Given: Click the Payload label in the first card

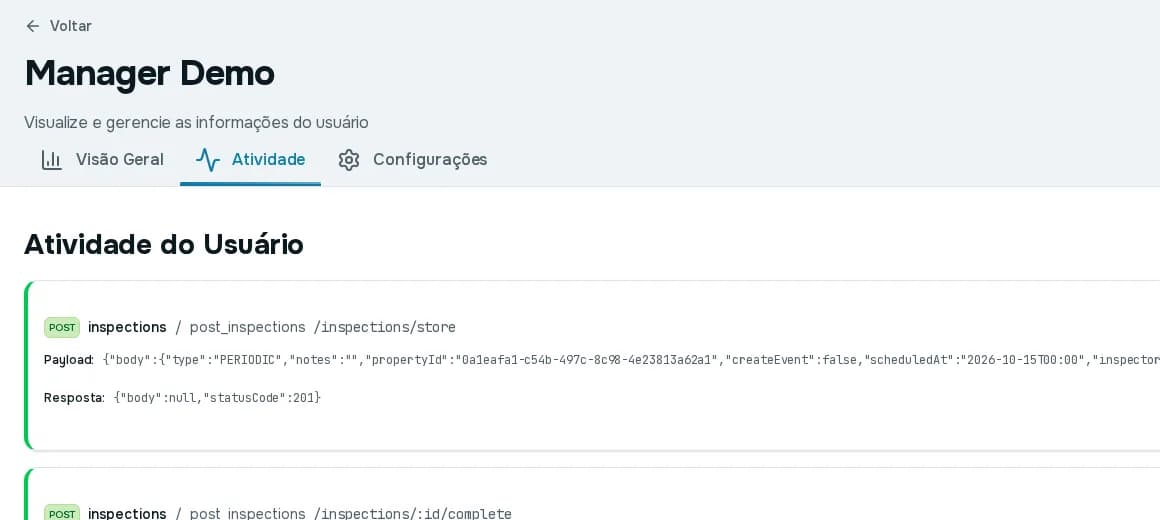Looking at the screenshot, I should 69,360.
